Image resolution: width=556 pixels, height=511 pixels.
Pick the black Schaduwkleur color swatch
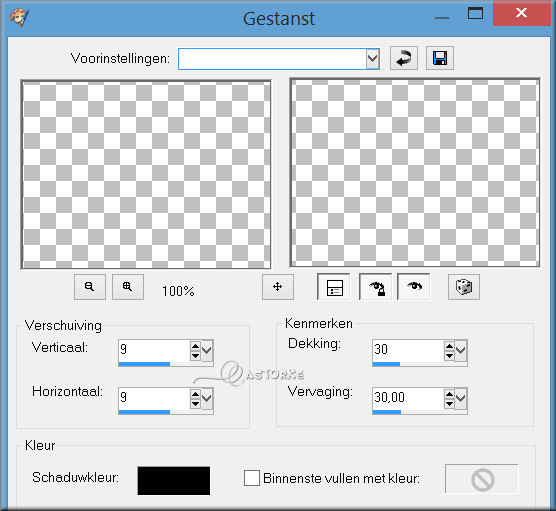click(174, 481)
